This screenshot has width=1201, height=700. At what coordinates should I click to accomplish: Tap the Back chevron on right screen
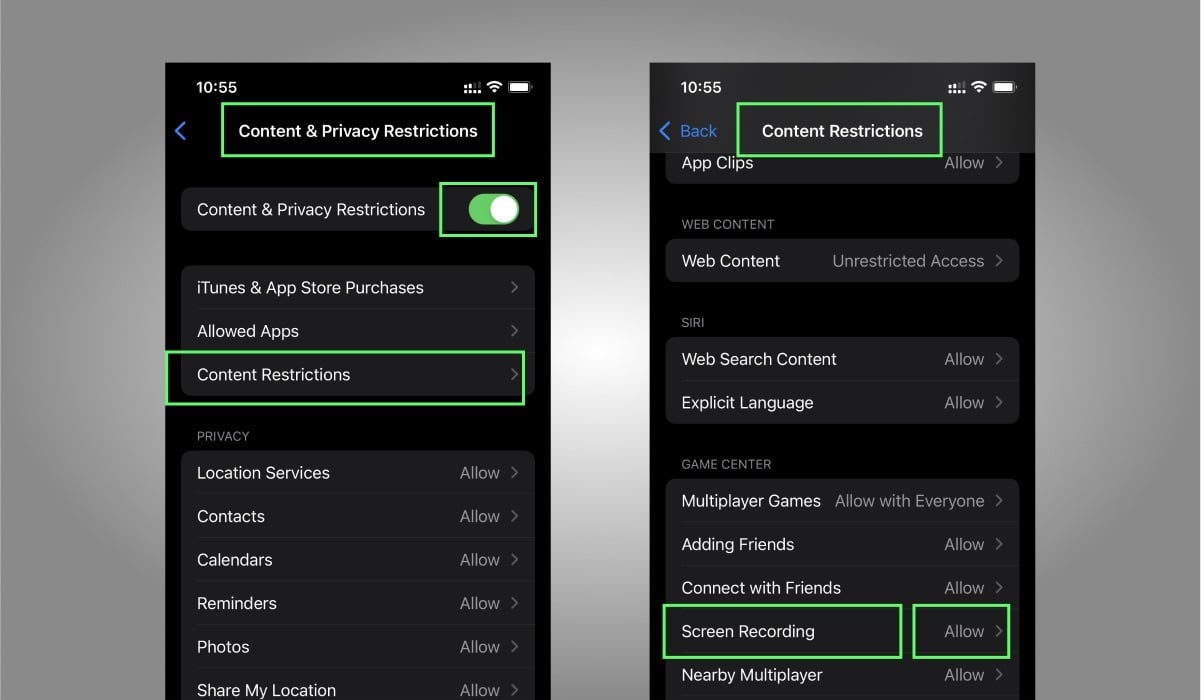[665, 131]
